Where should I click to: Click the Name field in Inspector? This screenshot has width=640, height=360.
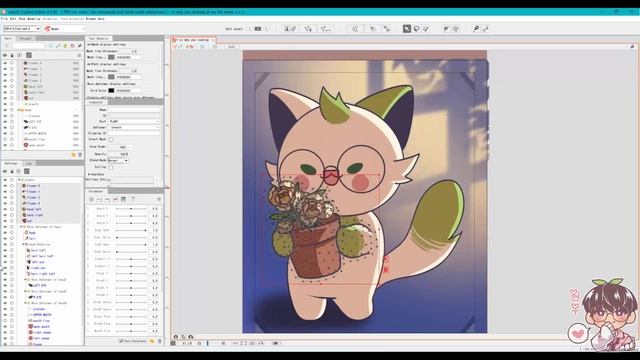tap(134, 110)
